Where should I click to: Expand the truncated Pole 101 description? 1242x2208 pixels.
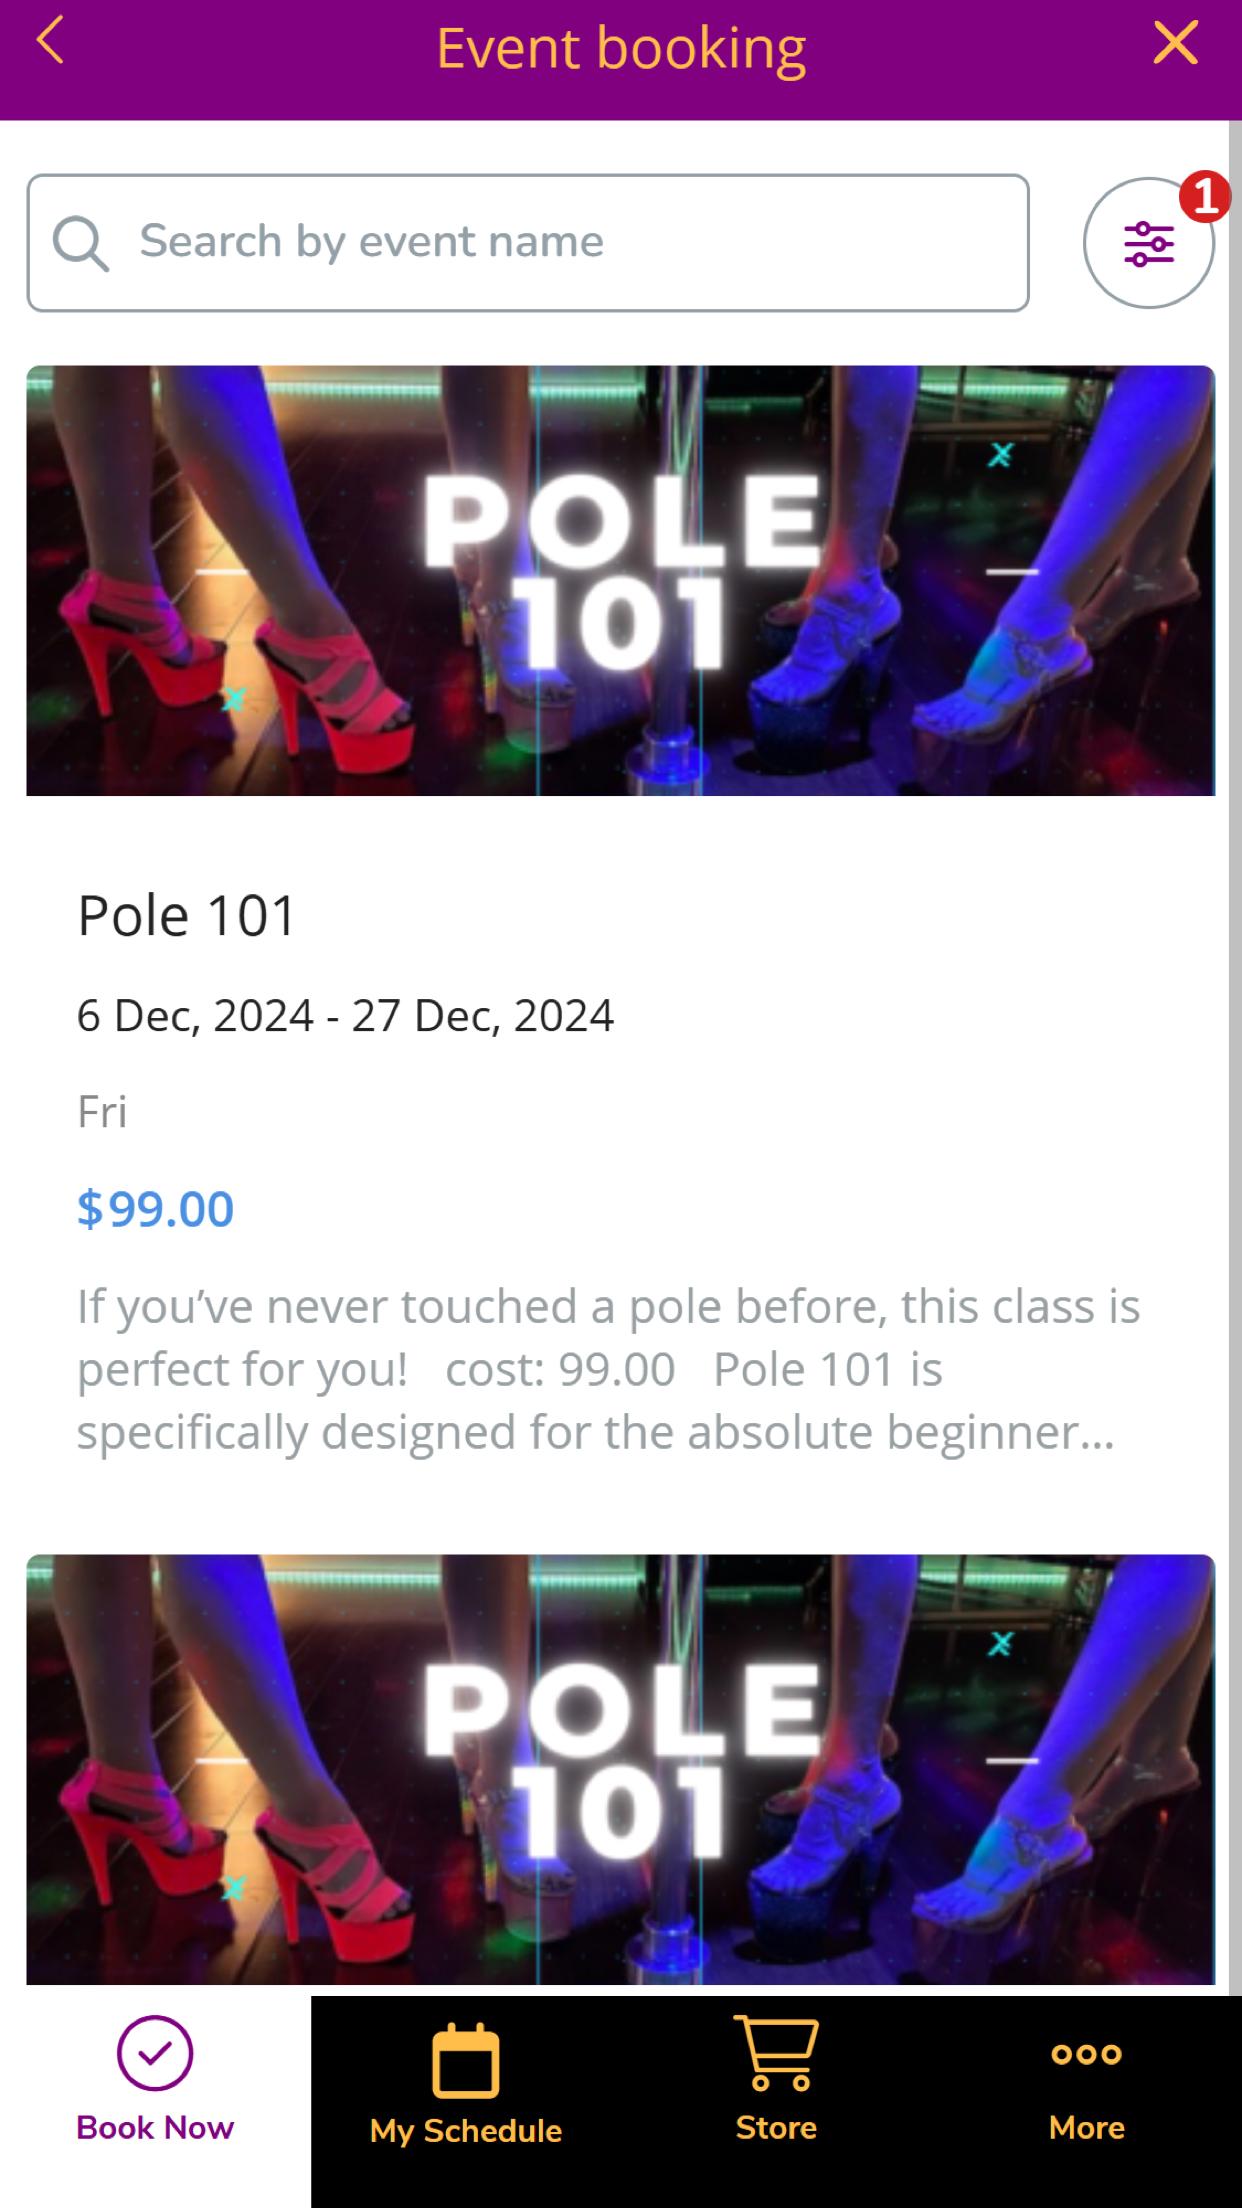pos(608,1369)
